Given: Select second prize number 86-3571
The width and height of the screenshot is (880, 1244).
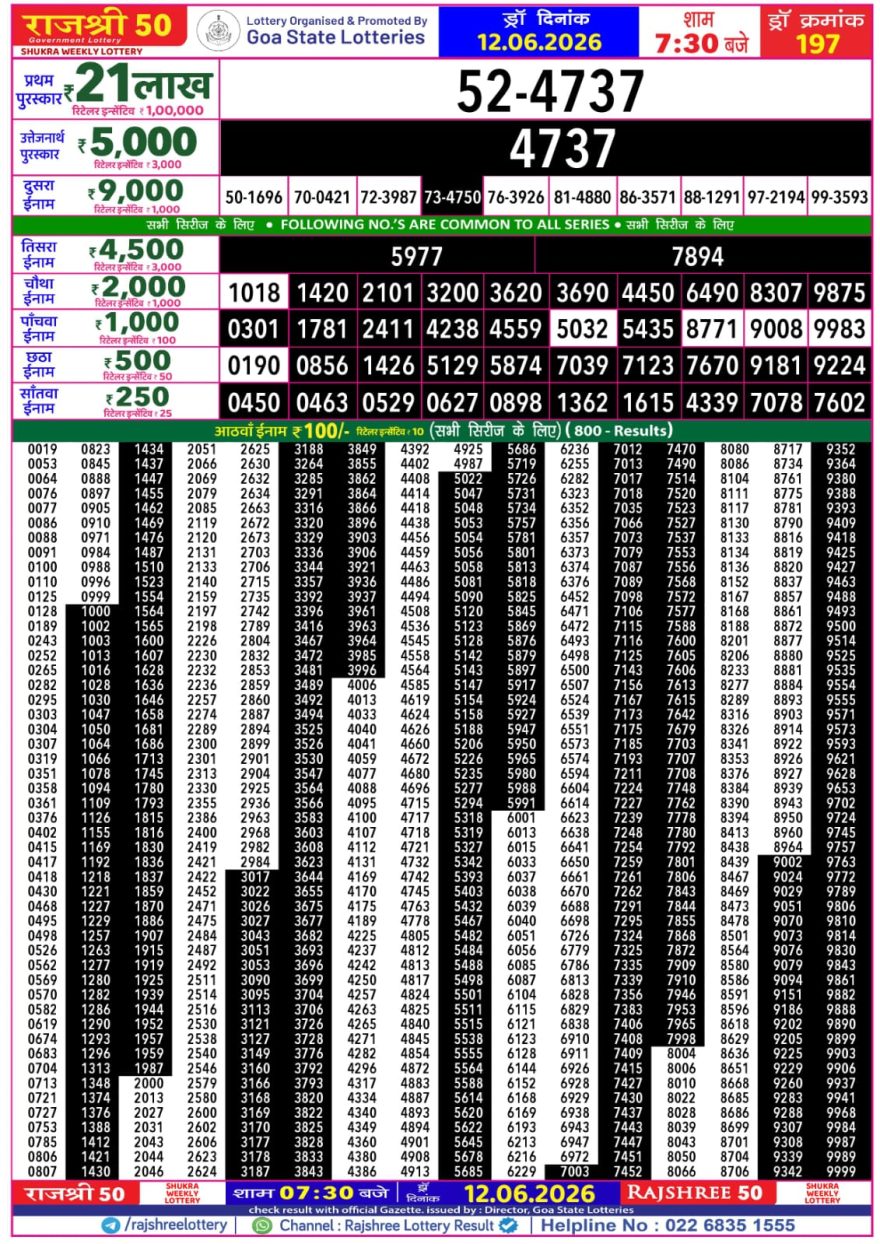Looking at the screenshot, I should tap(648, 197).
